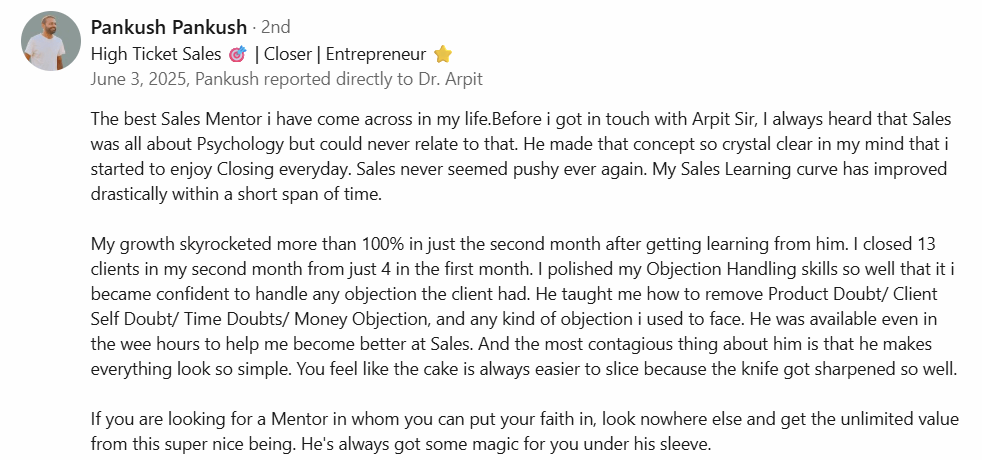Click 'My growth skyrocketed' in second paragraph

[176, 246]
